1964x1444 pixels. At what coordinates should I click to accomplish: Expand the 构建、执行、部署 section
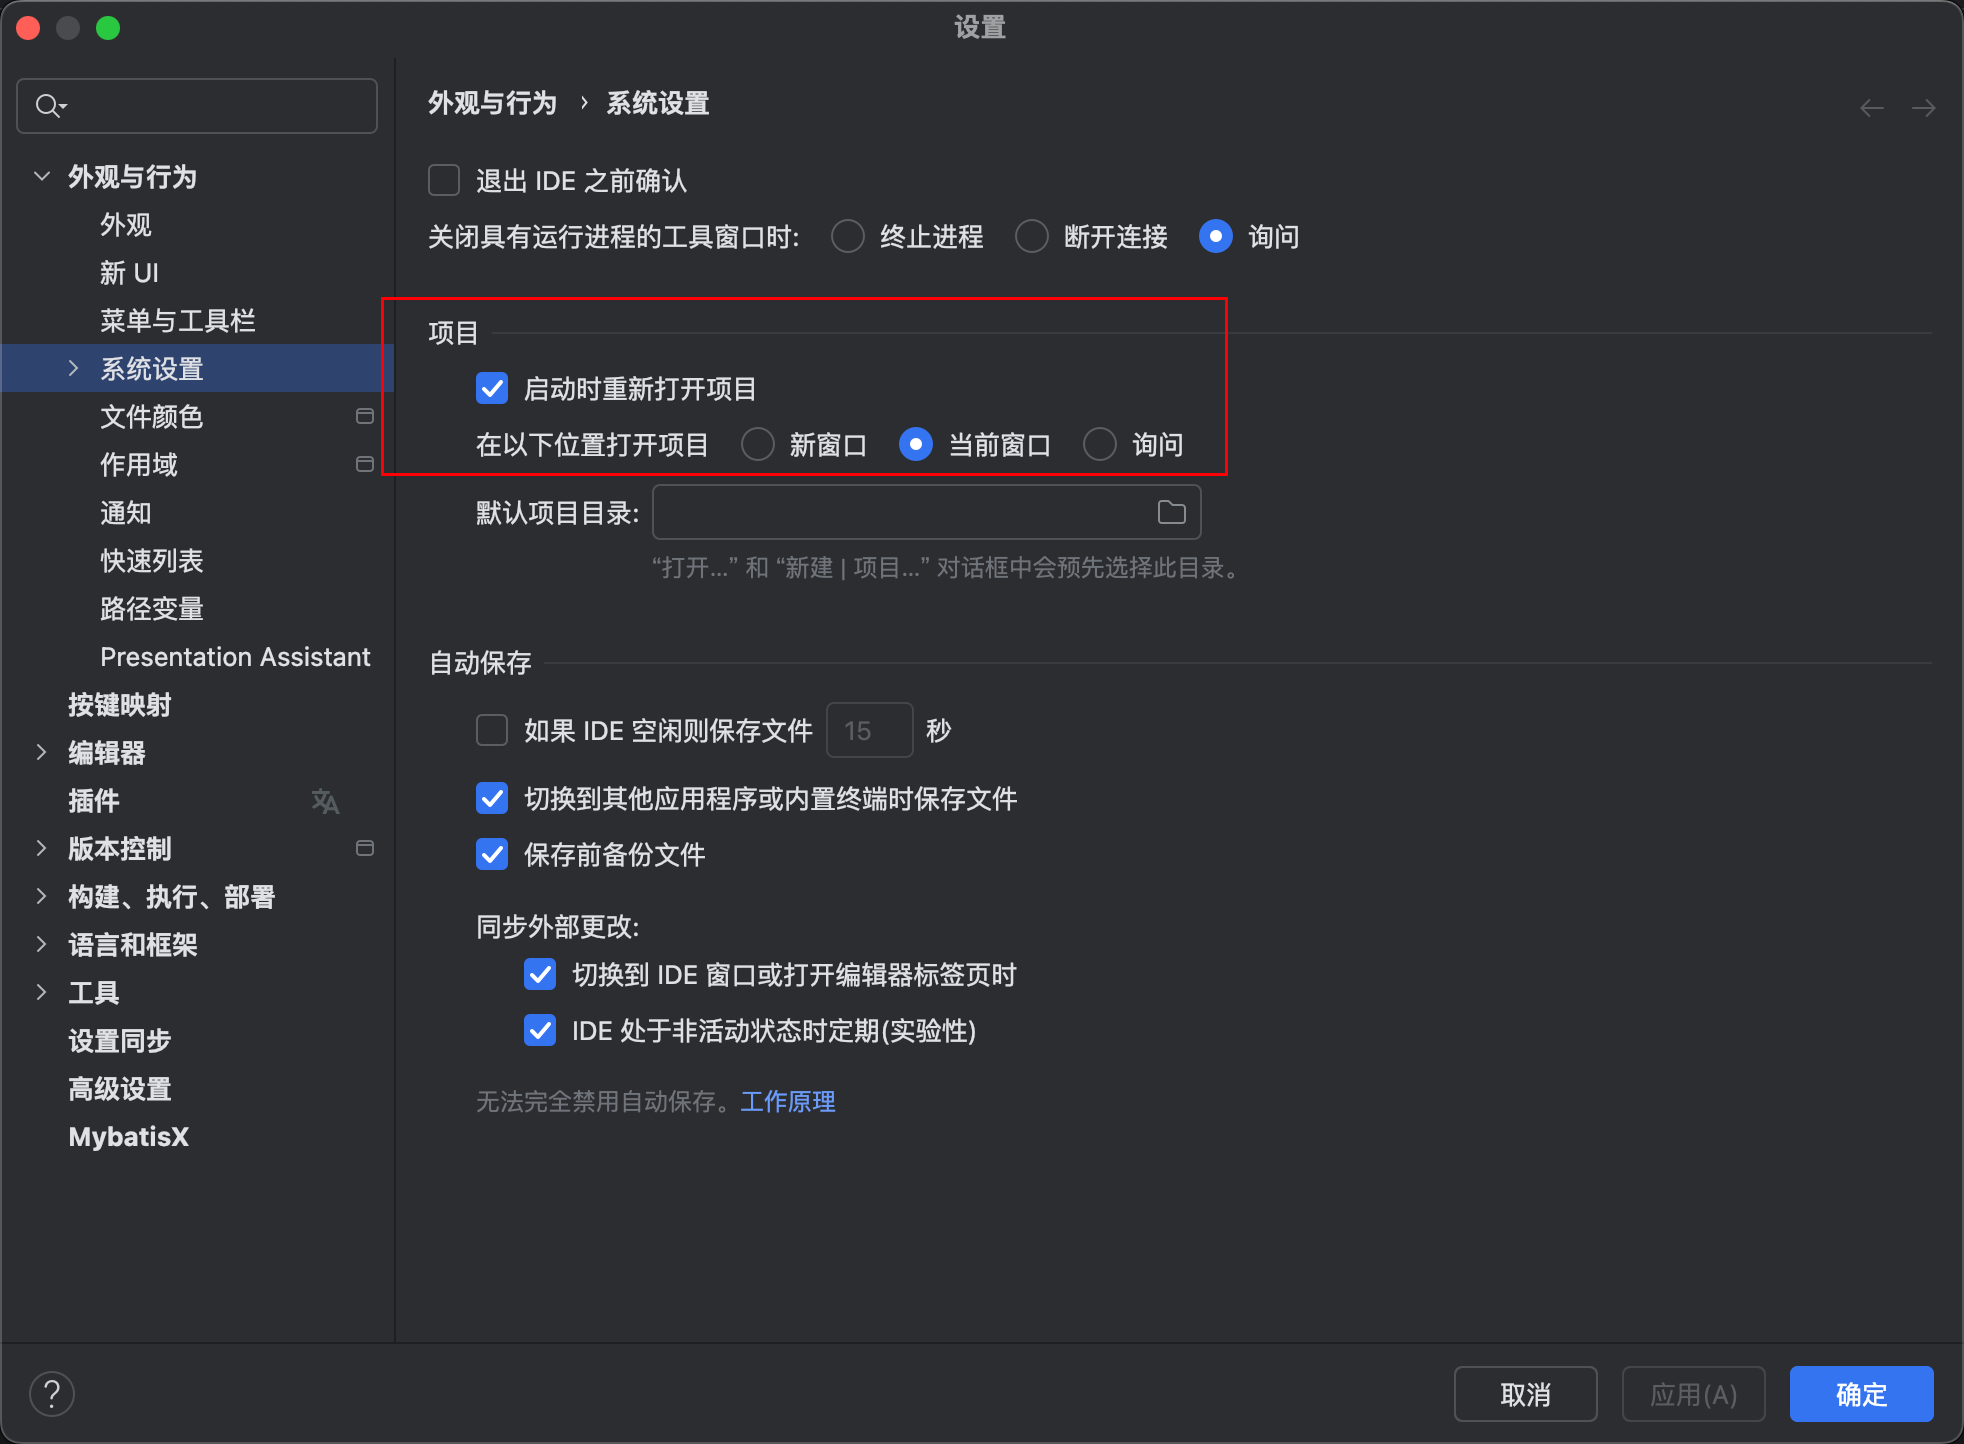[42, 896]
